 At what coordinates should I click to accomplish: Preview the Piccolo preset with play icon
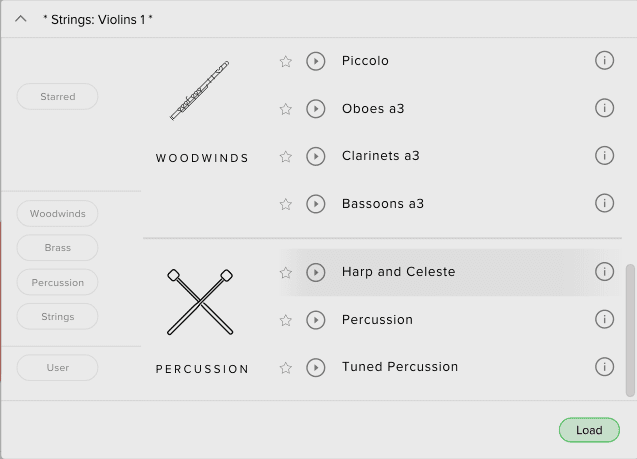tap(316, 61)
